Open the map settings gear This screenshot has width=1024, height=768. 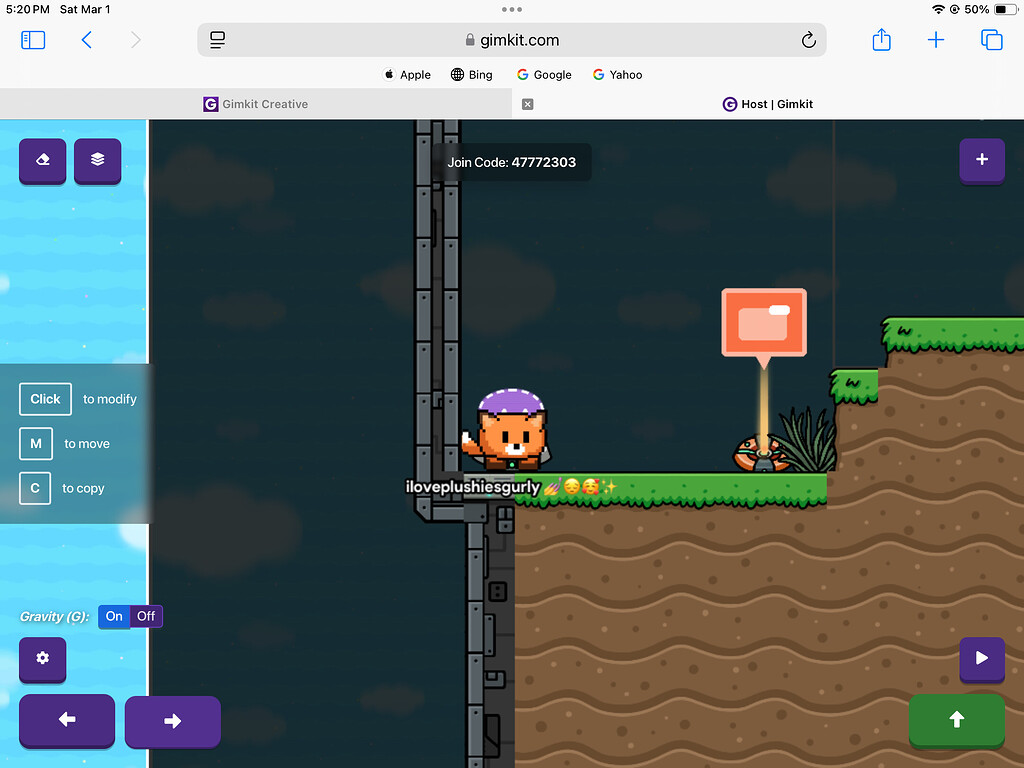[x=42, y=660]
